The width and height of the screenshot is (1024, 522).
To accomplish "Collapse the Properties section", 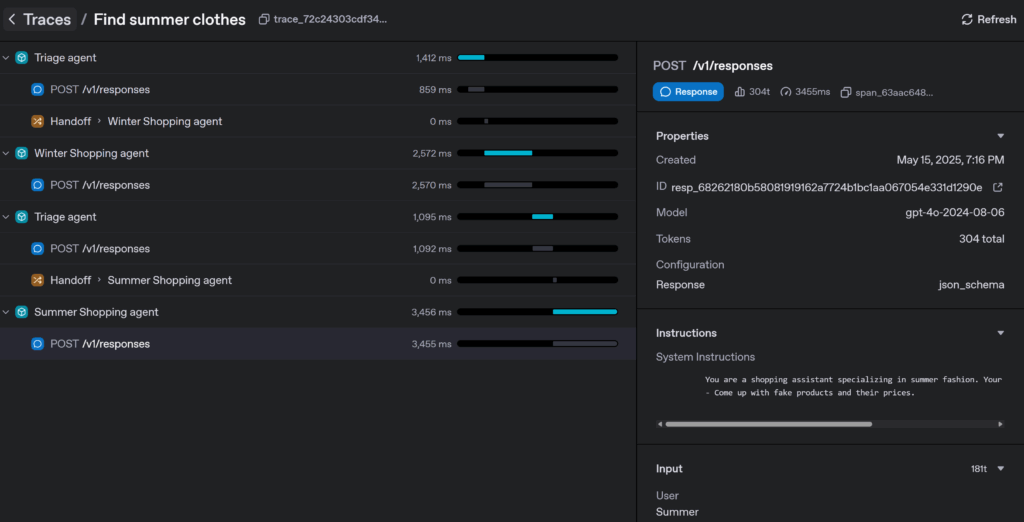I will coord(1000,136).
